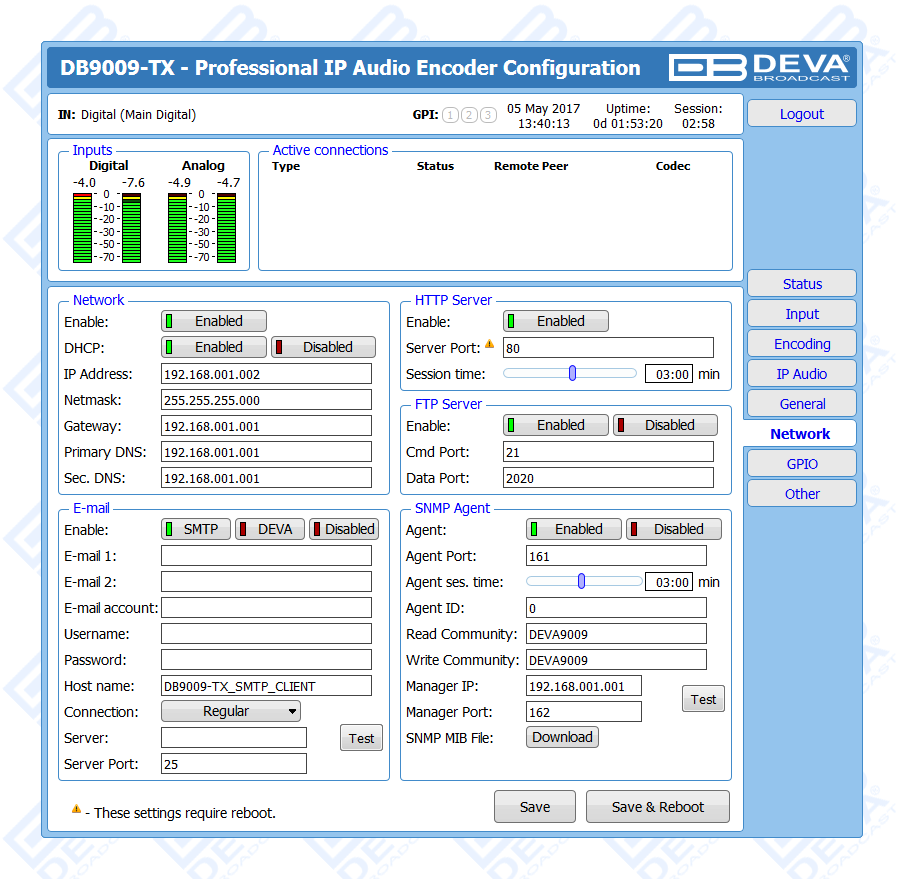The height and width of the screenshot is (879, 904).
Task: Open the IP Audio tab
Action: (802, 374)
